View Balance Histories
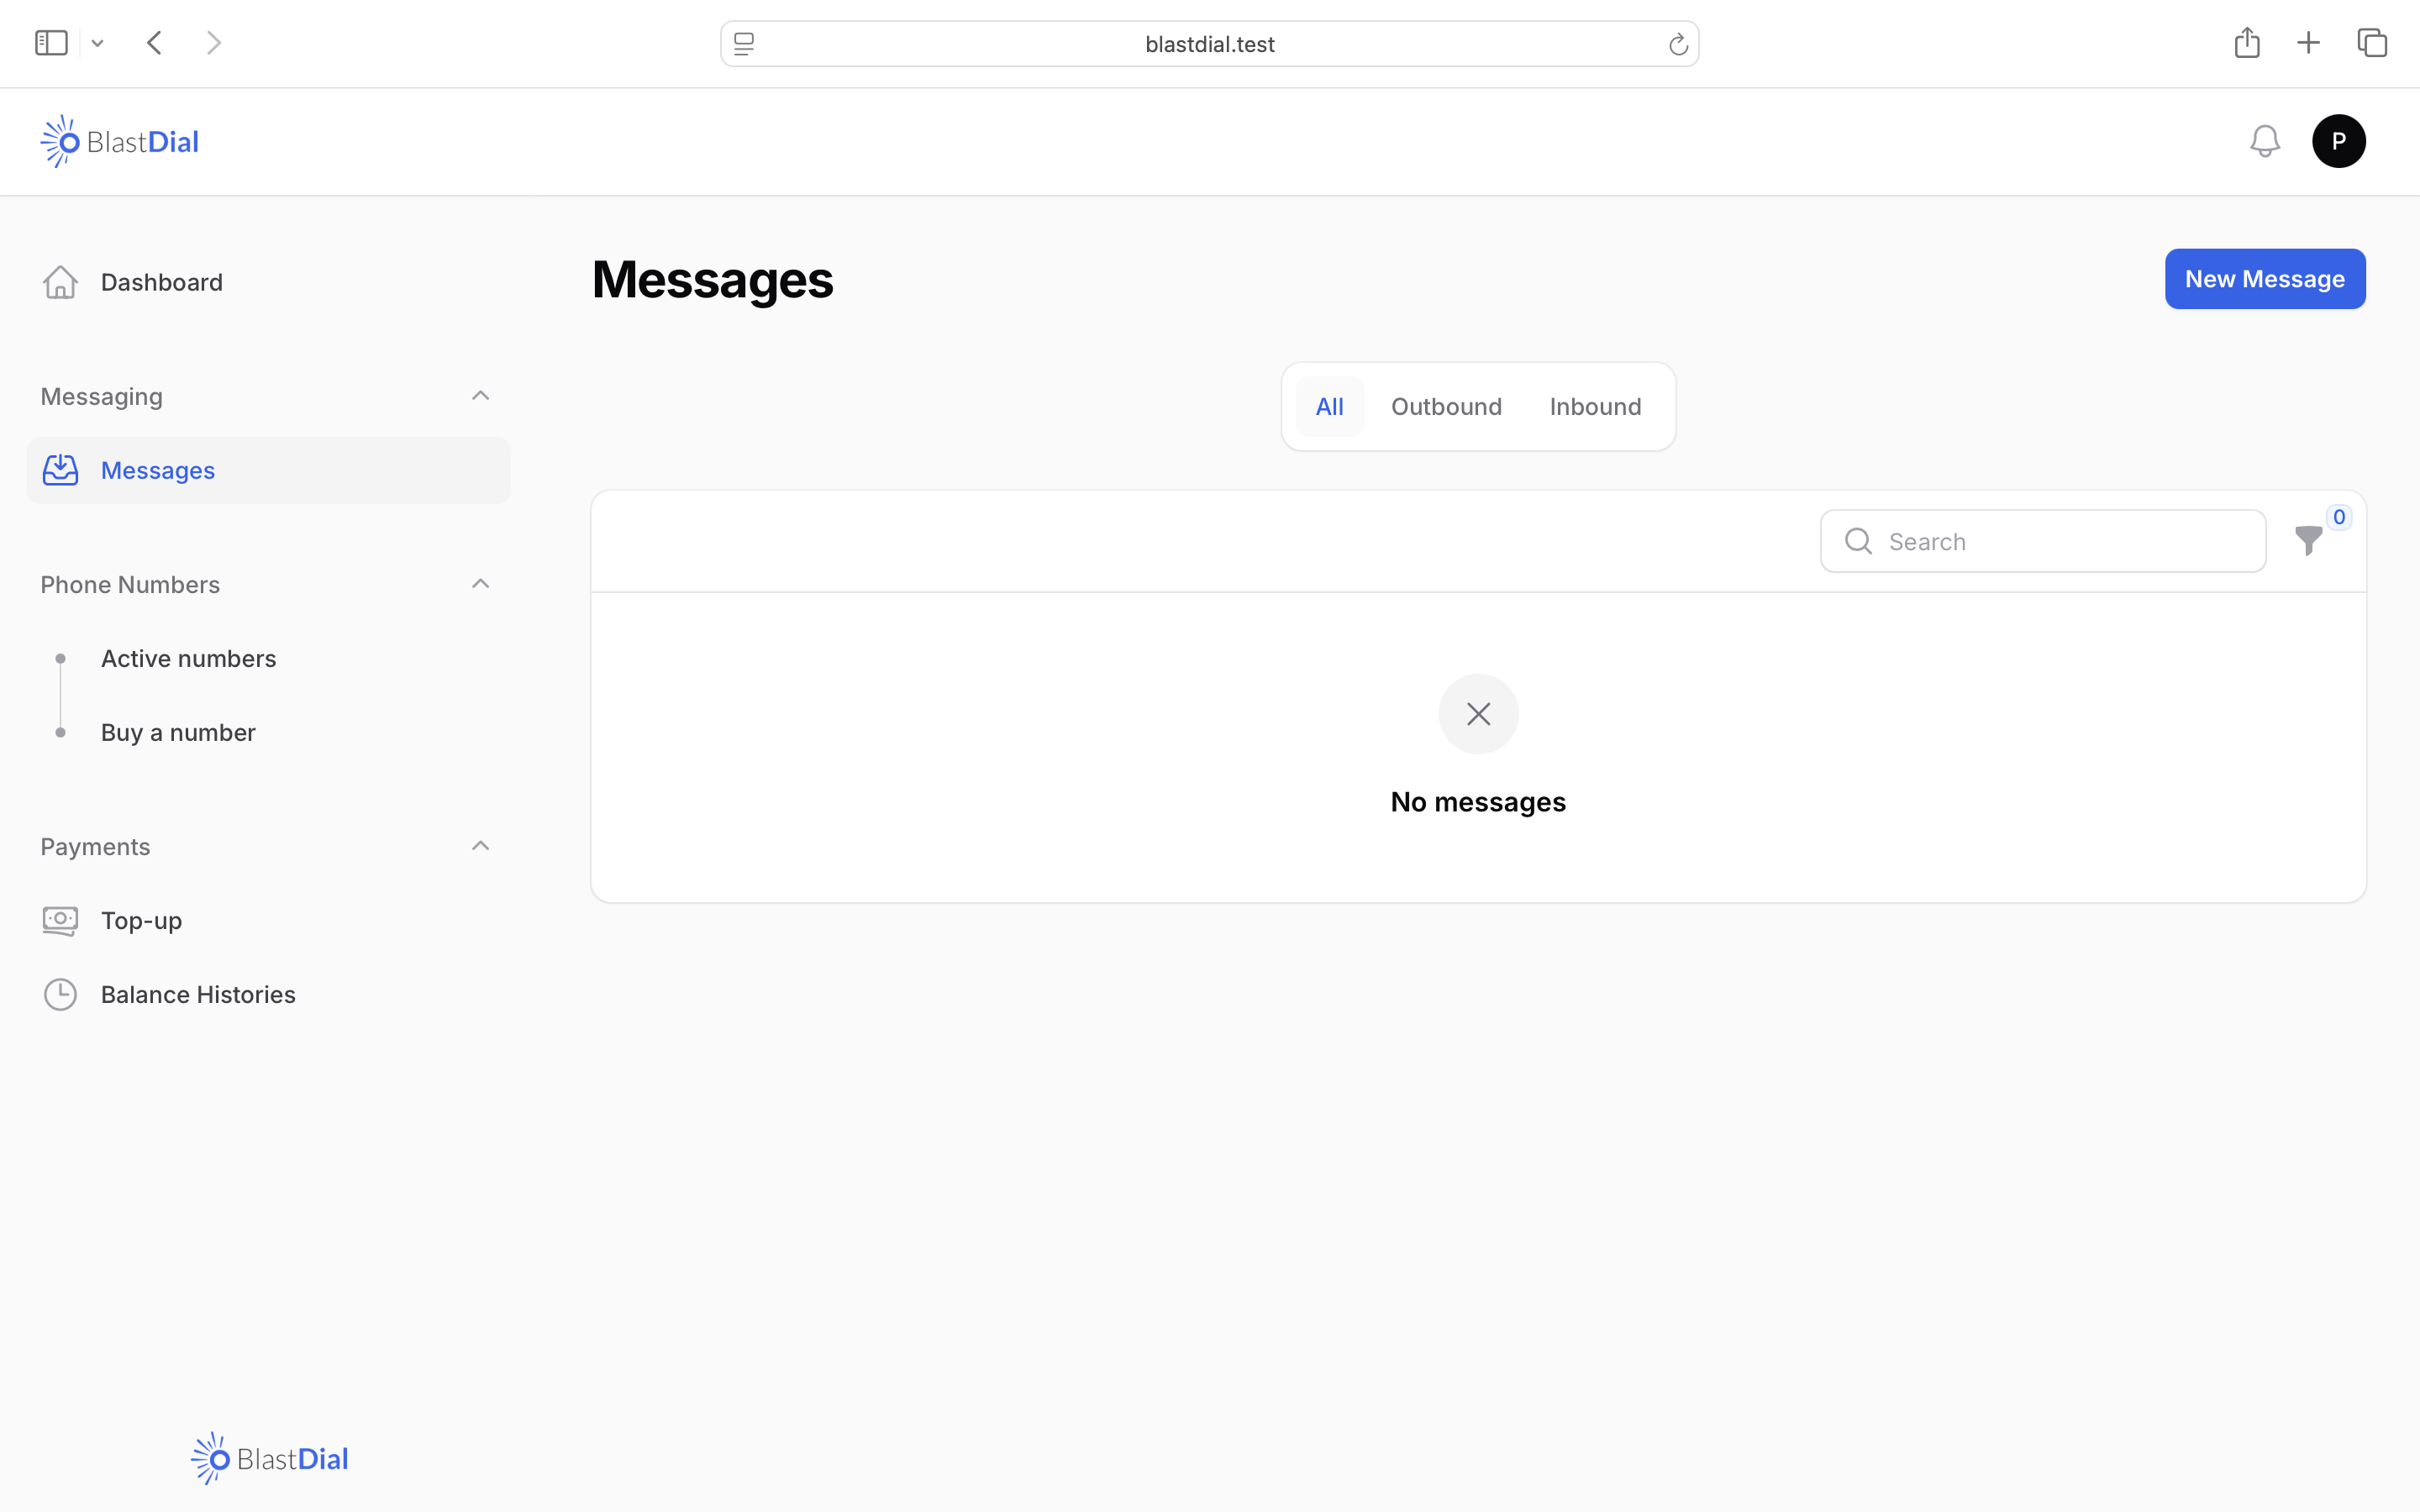The width and height of the screenshot is (2420, 1512). (268, 994)
